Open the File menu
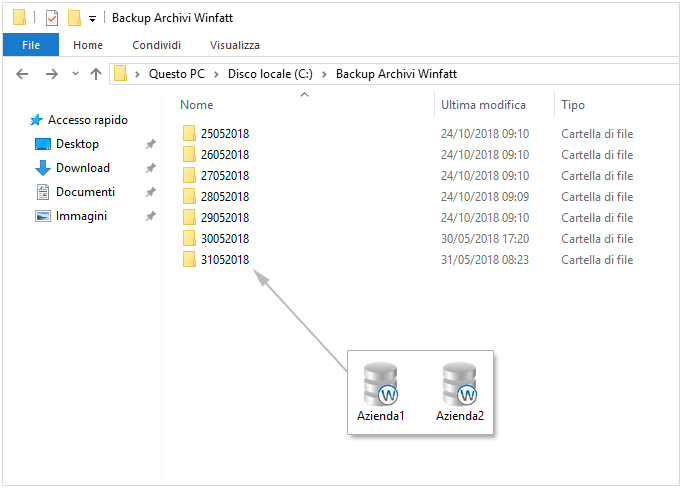 tap(31, 45)
